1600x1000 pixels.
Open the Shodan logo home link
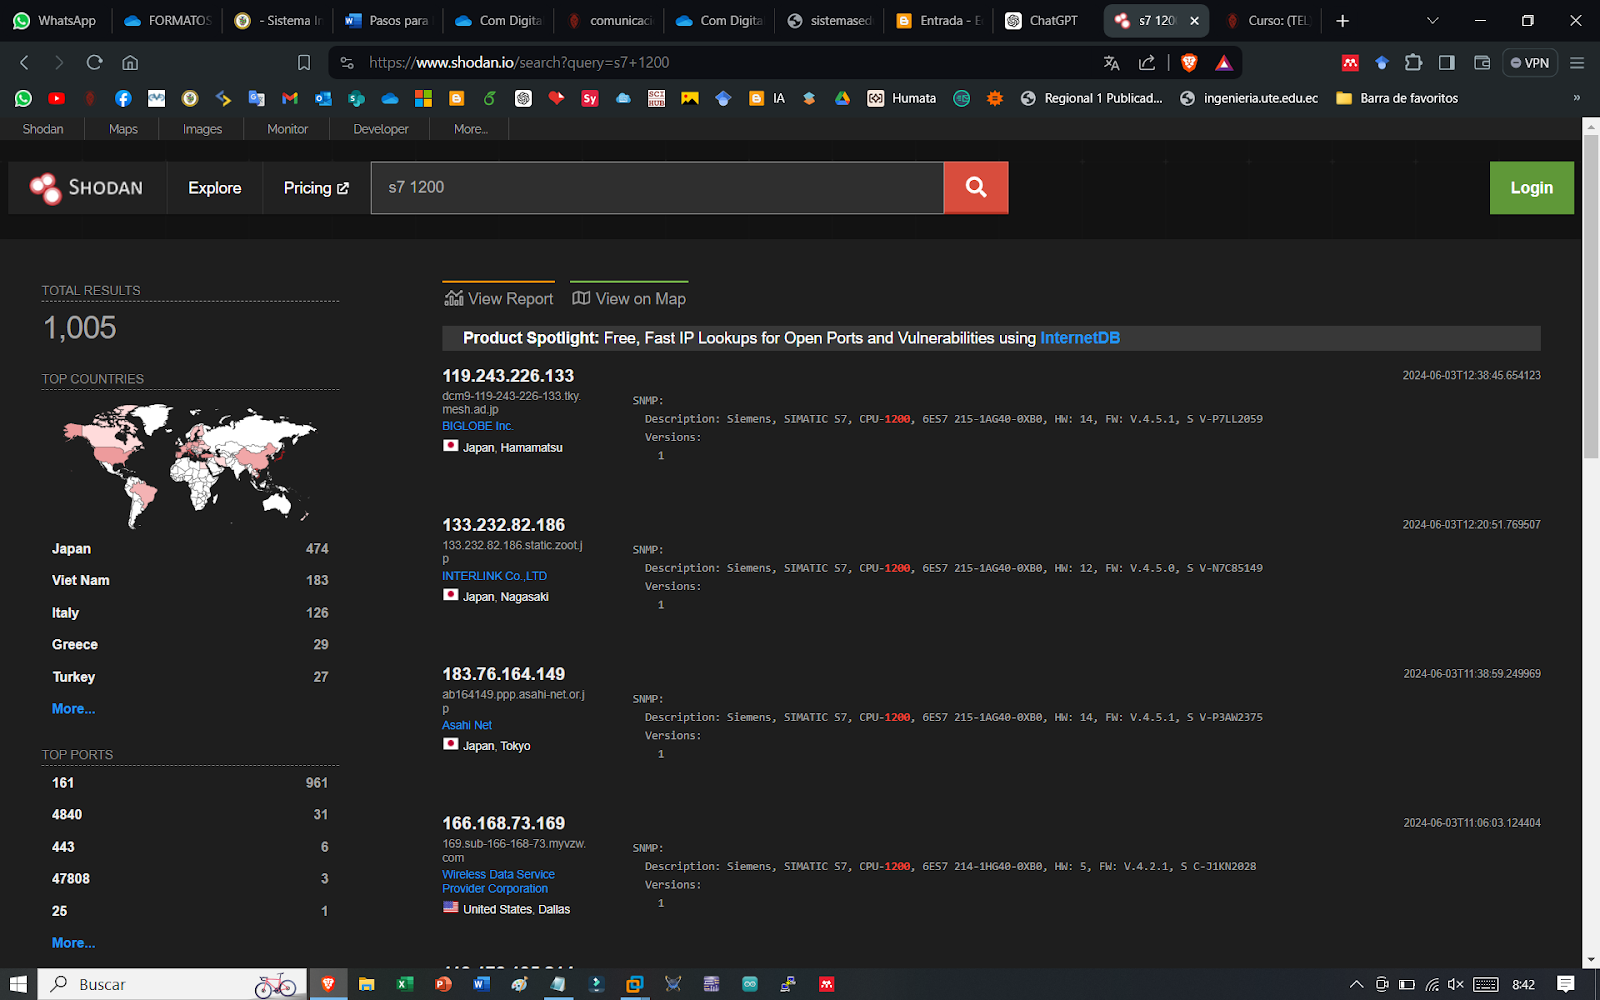click(87, 187)
